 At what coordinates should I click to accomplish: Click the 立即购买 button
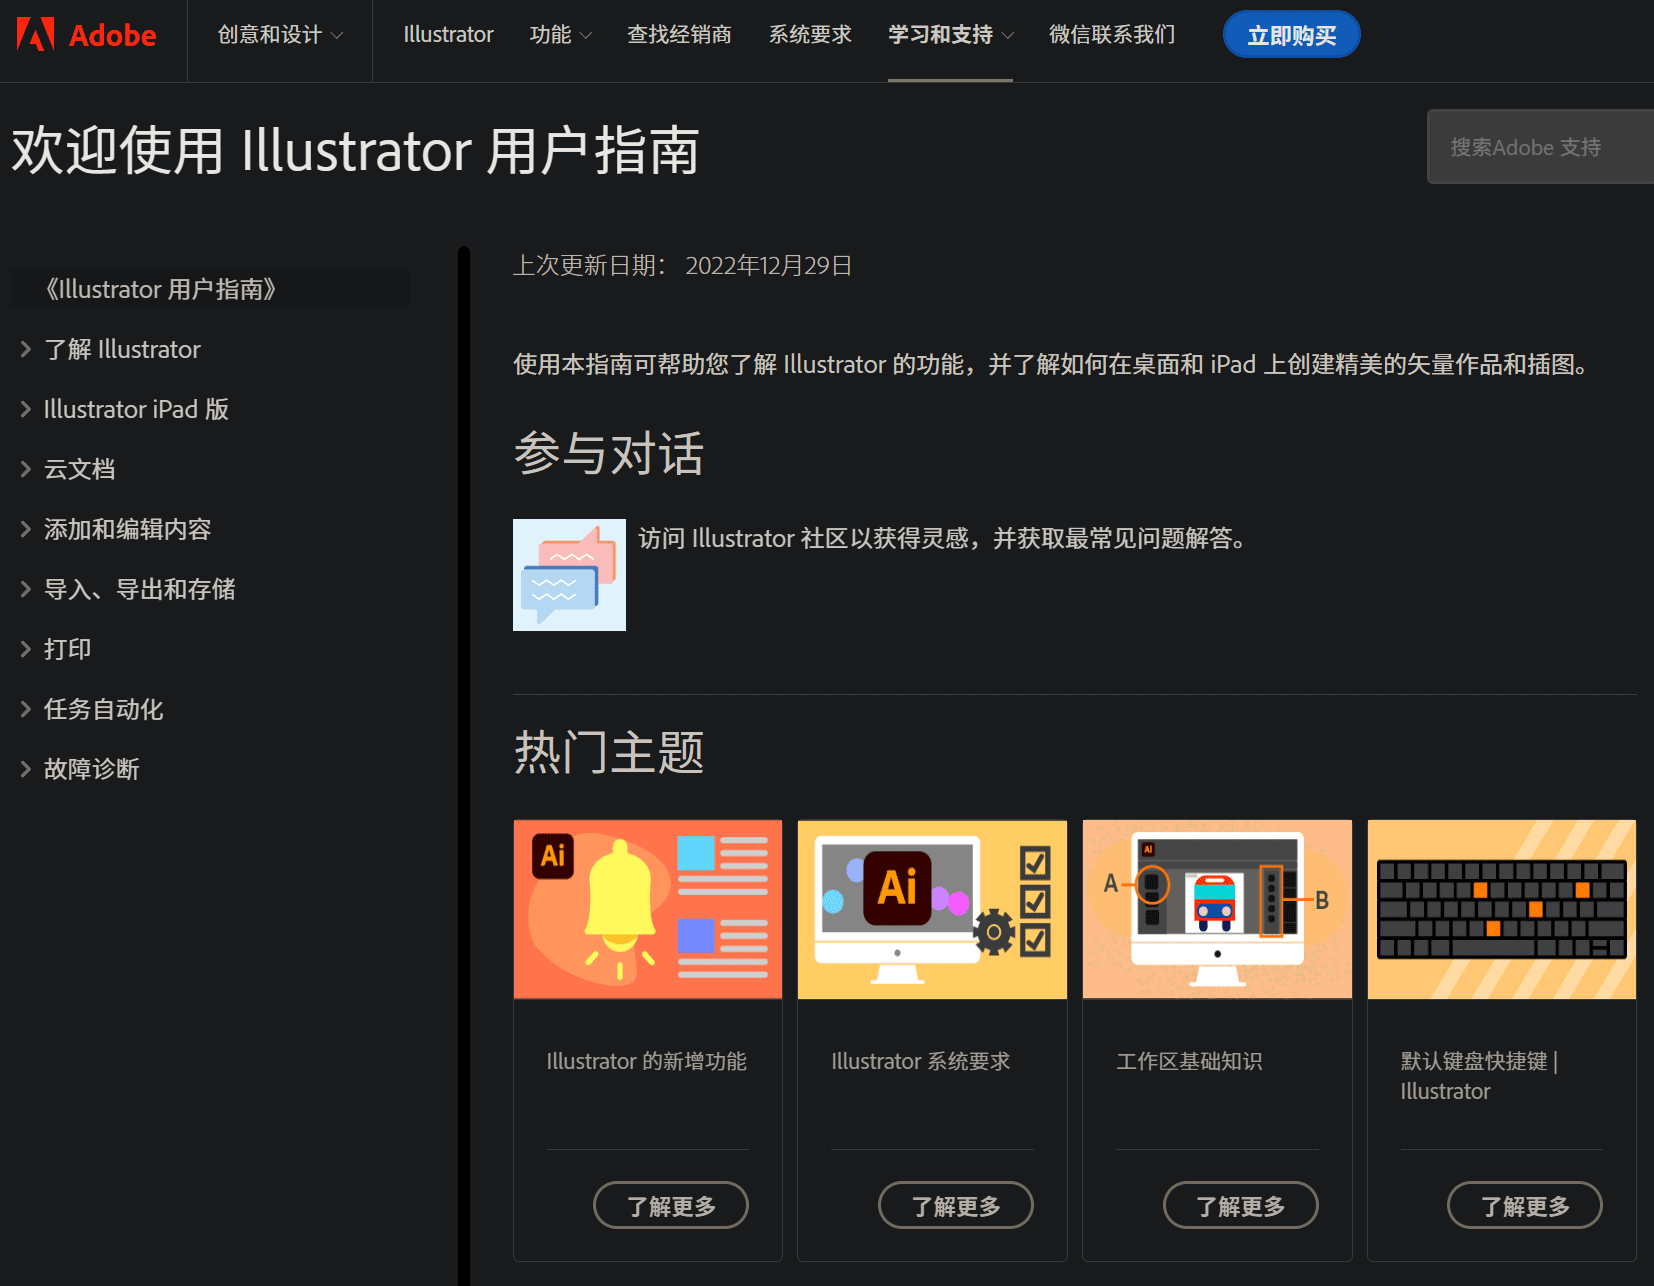[x=1291, y=33]
